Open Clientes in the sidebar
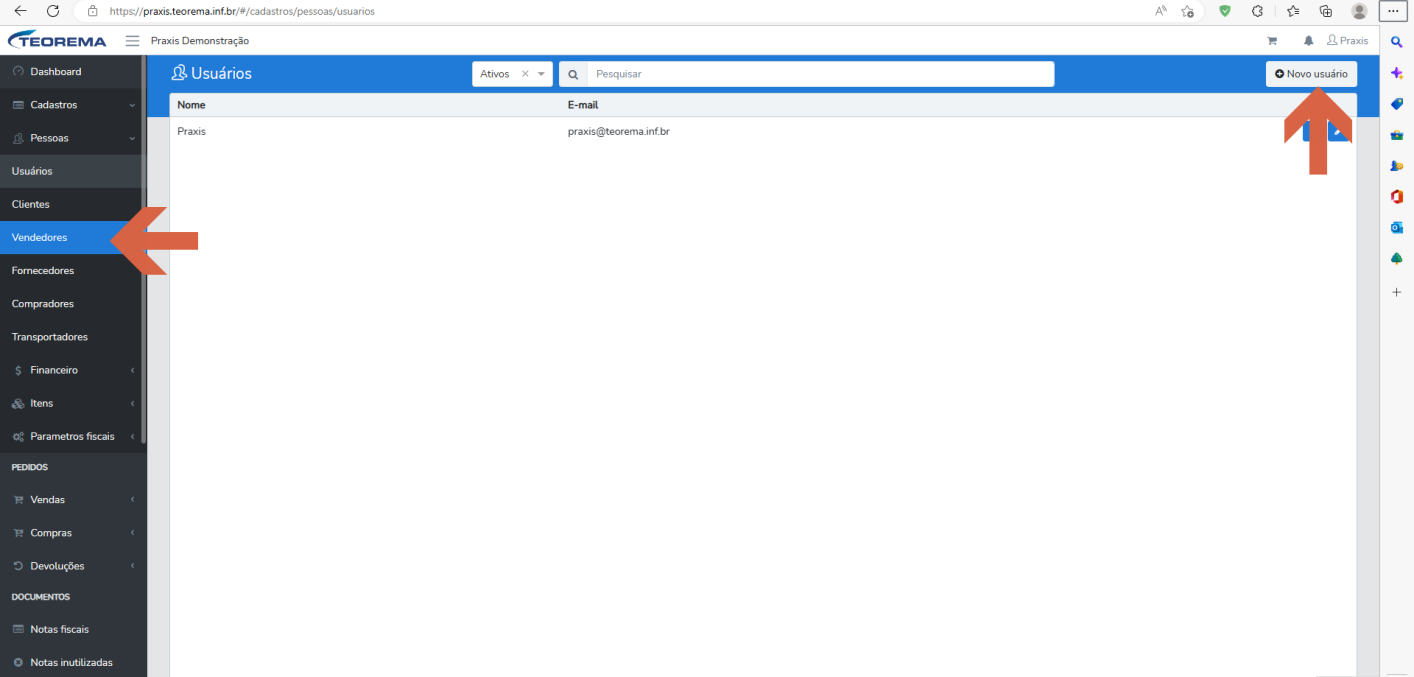 pos(73,204)
